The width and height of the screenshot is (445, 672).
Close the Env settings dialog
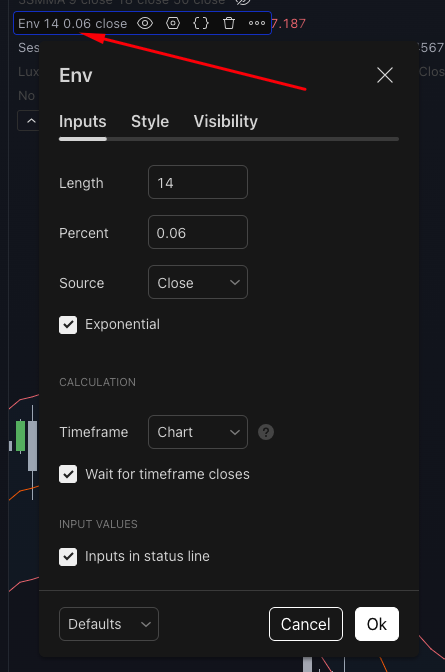point(385,75)
